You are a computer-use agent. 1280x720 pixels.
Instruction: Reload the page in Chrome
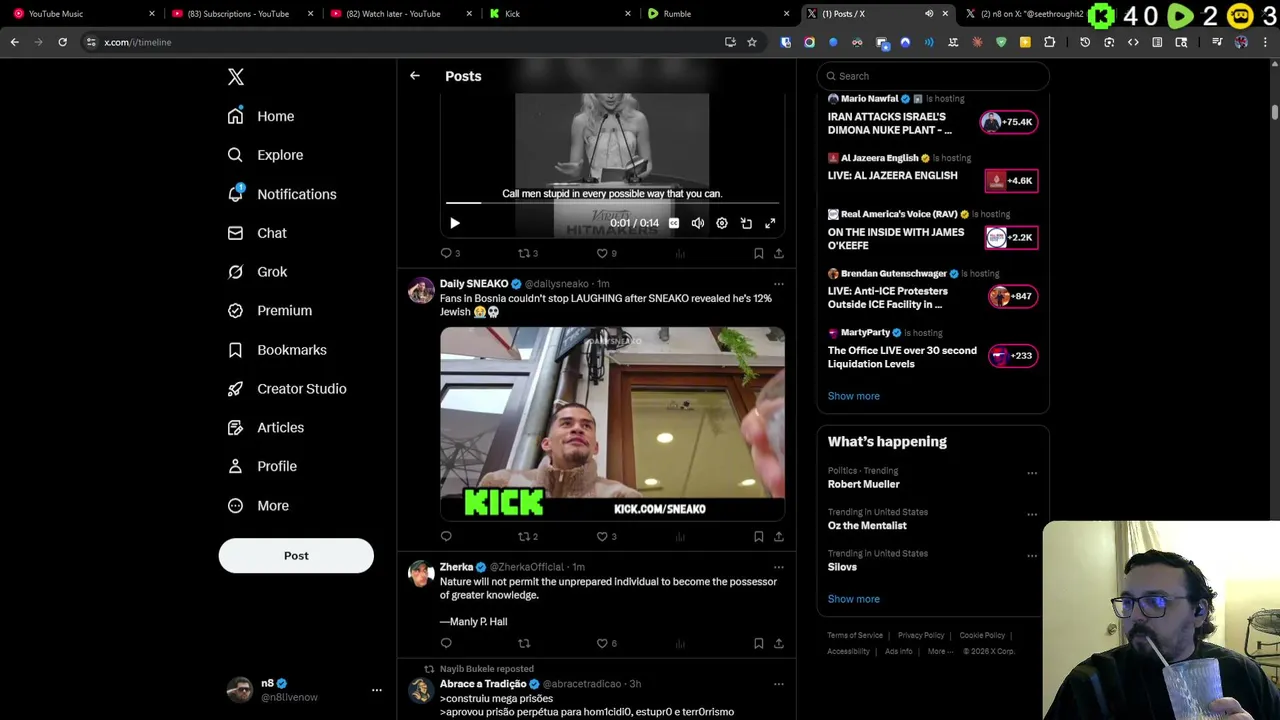tap(62, 42)
